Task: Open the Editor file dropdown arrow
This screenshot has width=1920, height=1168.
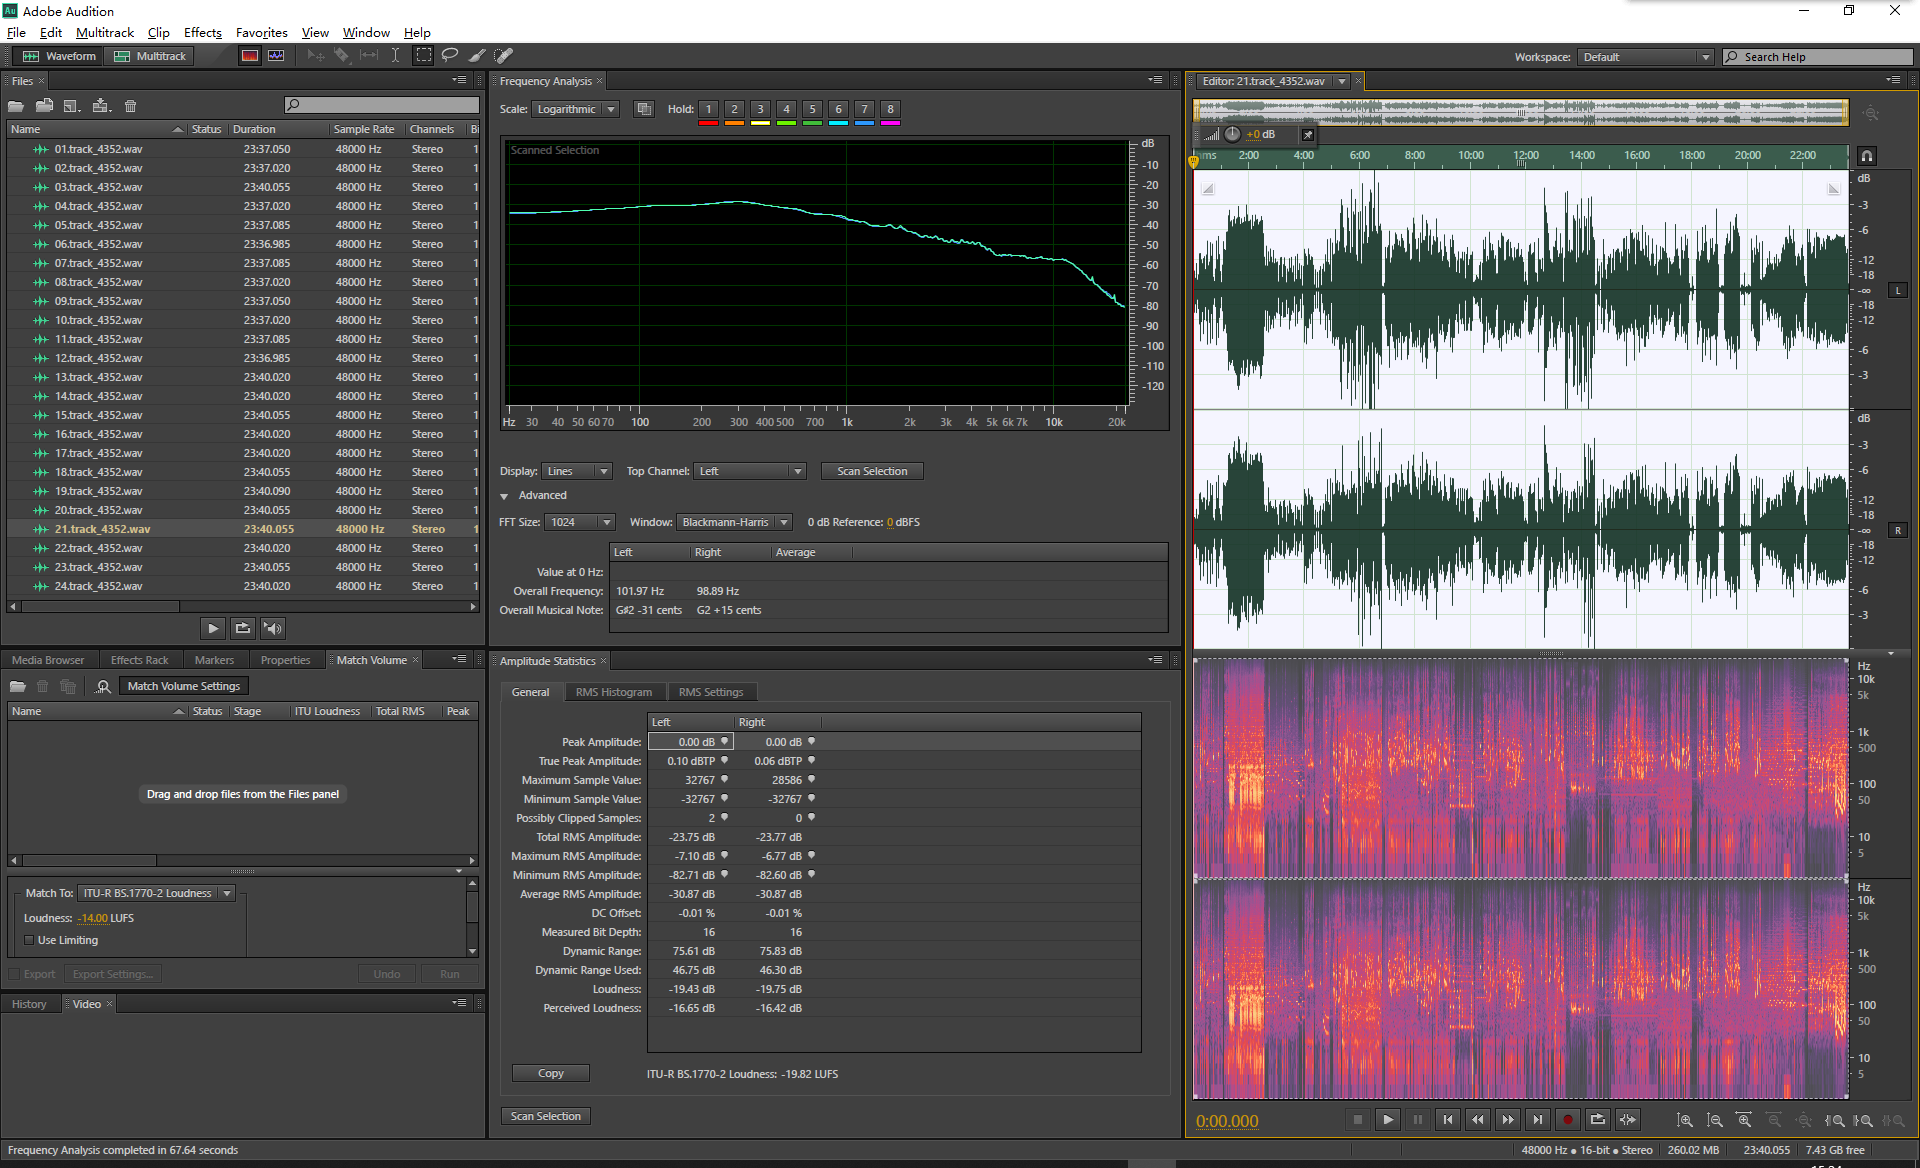Action: 1342,81
